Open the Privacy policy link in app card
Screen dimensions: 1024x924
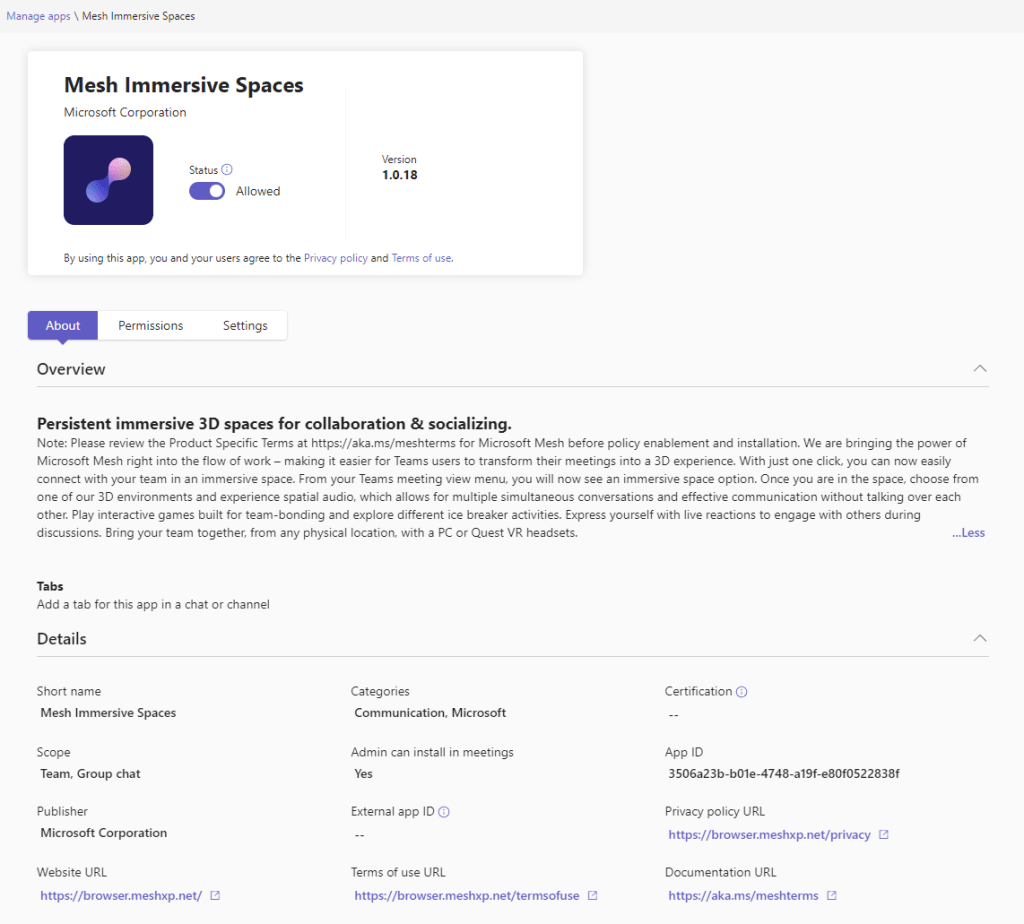click(335, 258)
